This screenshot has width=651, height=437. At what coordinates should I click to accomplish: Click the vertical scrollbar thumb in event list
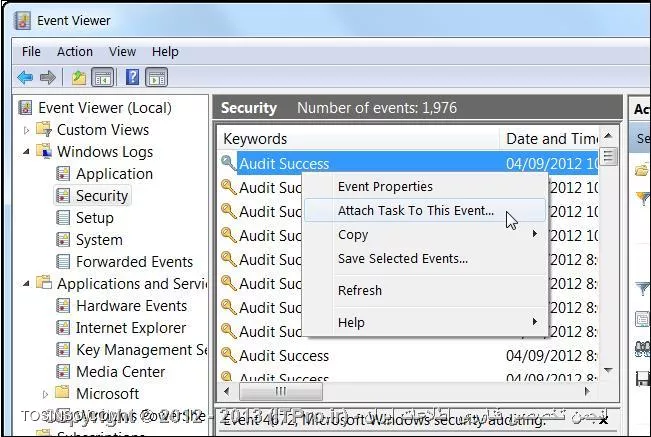coord(608,156)
